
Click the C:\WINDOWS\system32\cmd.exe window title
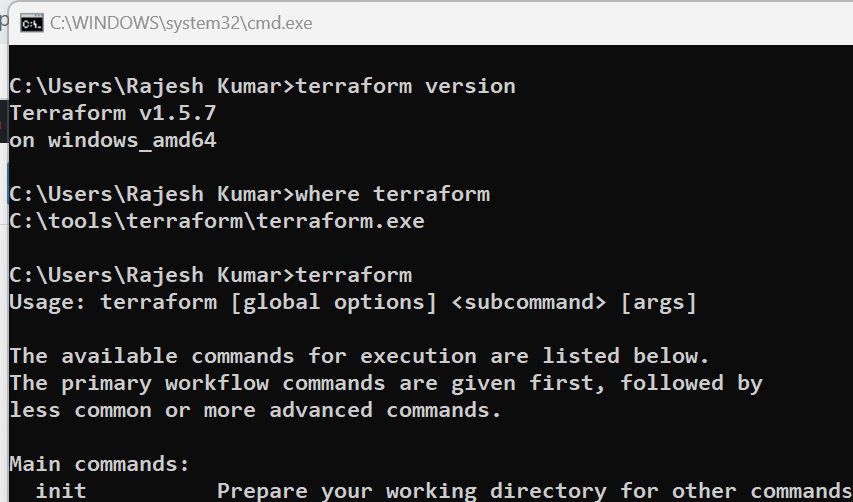(x=181, y=23)
